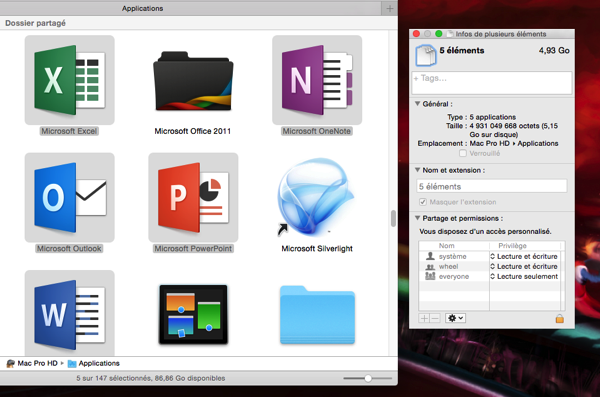Open the Microsoft Office 2011 folder icon
600x397 pixels.
193,81
